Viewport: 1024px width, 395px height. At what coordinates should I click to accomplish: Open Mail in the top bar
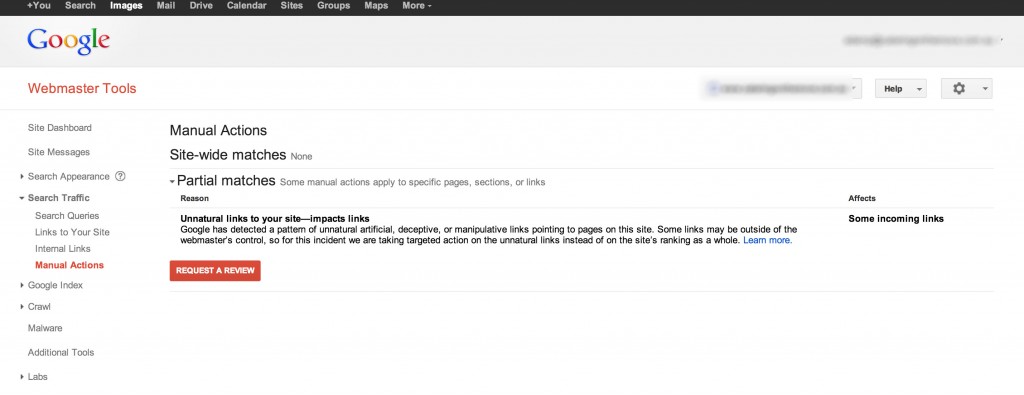(166, 6)
